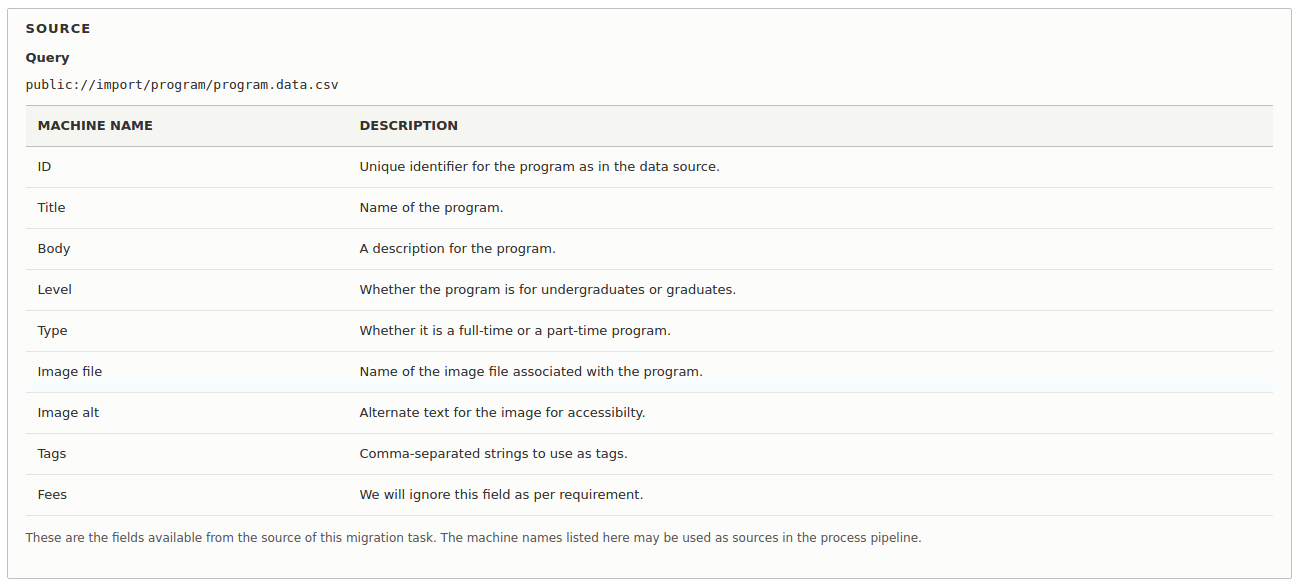Click the Tags field row

tap(51, 453)
